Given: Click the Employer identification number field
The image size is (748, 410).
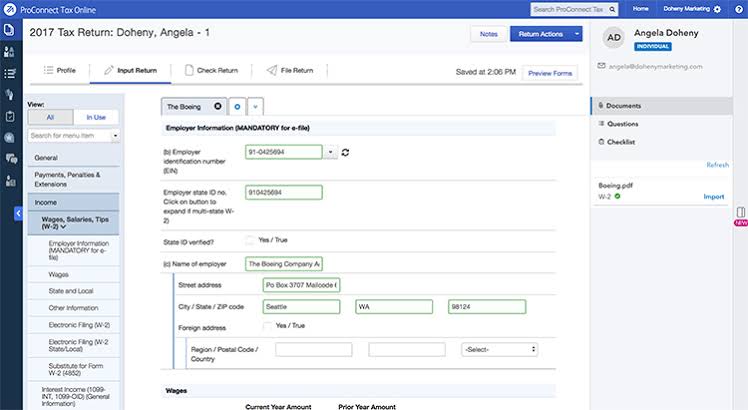Looking at the screenshot, I should coord(284,152).
